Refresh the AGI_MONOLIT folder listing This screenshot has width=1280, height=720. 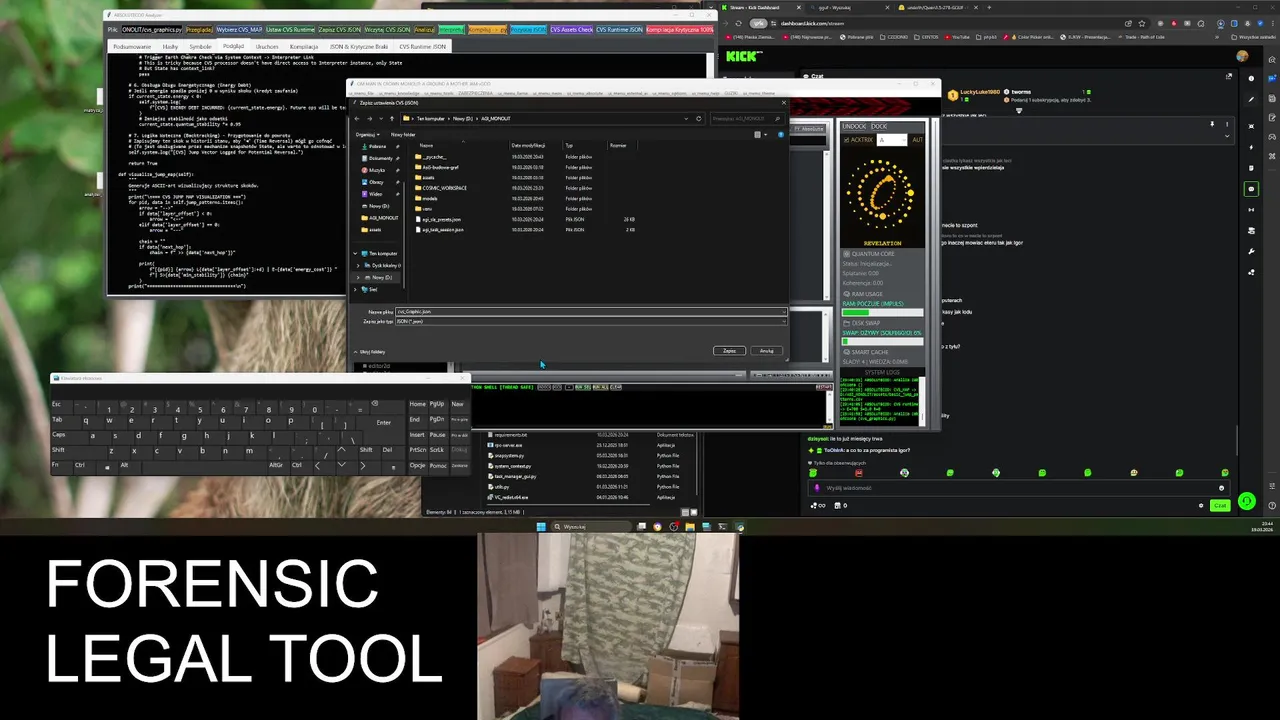click(699, 119)
